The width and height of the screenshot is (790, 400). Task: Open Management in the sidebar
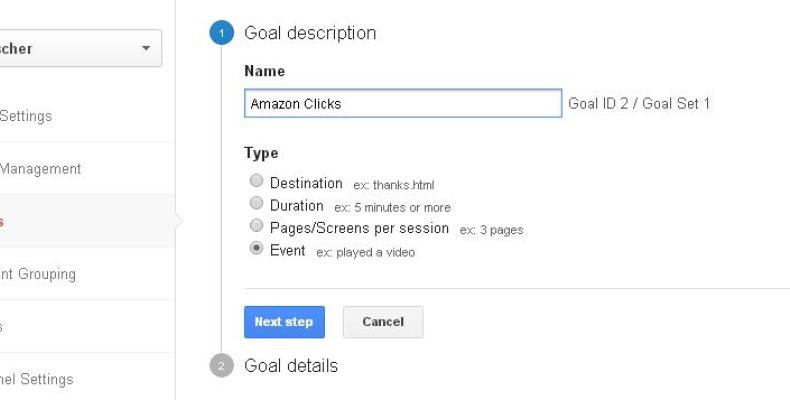[40, 169]
